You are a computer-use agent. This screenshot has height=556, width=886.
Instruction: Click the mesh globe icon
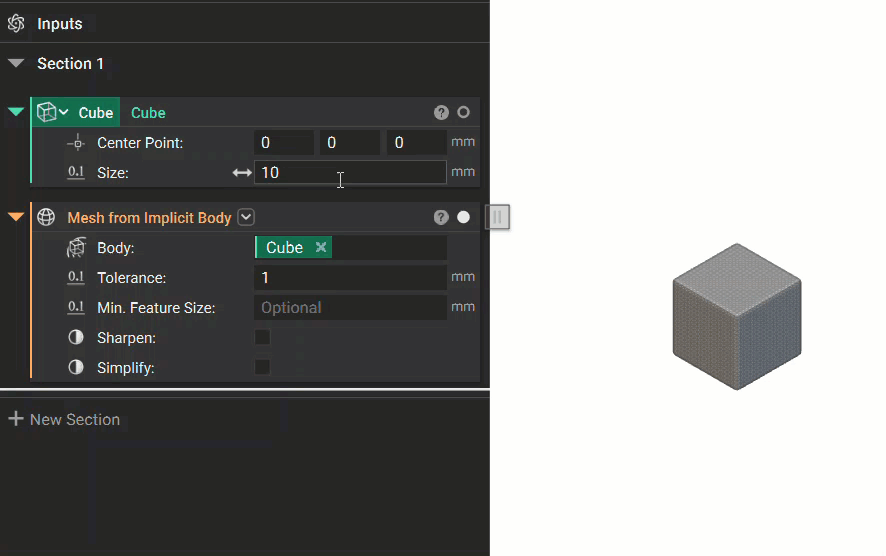[x=46, y=217]
